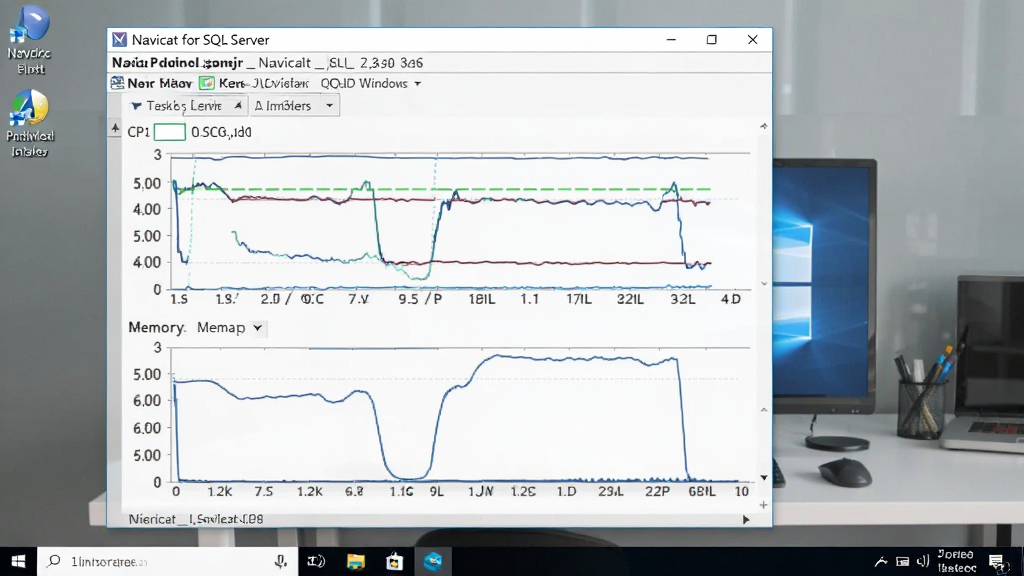Click the network icon in the system tray
The height and width of the screenshot is (576, 1024).
pos(903,562)
